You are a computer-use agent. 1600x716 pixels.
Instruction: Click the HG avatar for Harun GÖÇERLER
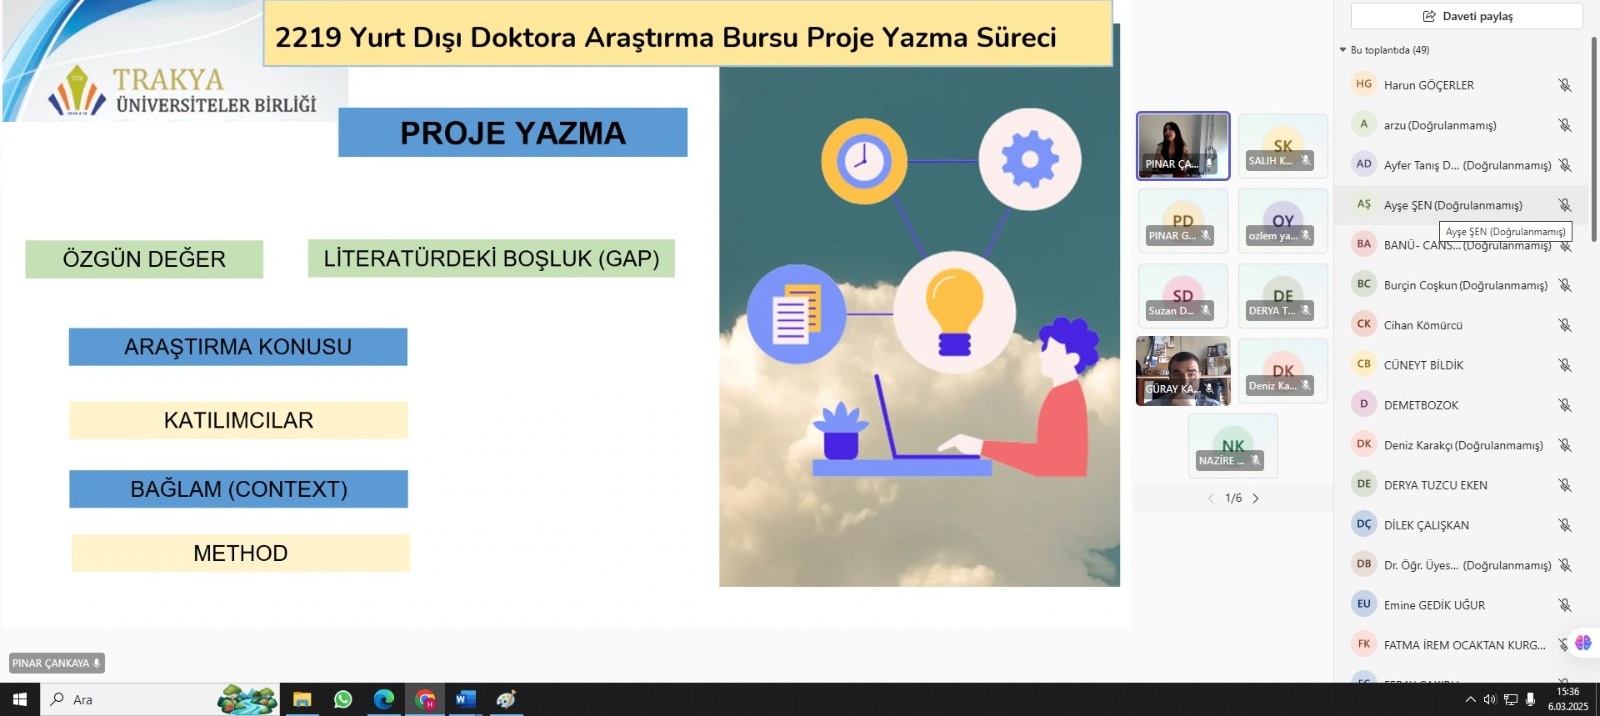pyautogui.click(x=1364, y=85)
